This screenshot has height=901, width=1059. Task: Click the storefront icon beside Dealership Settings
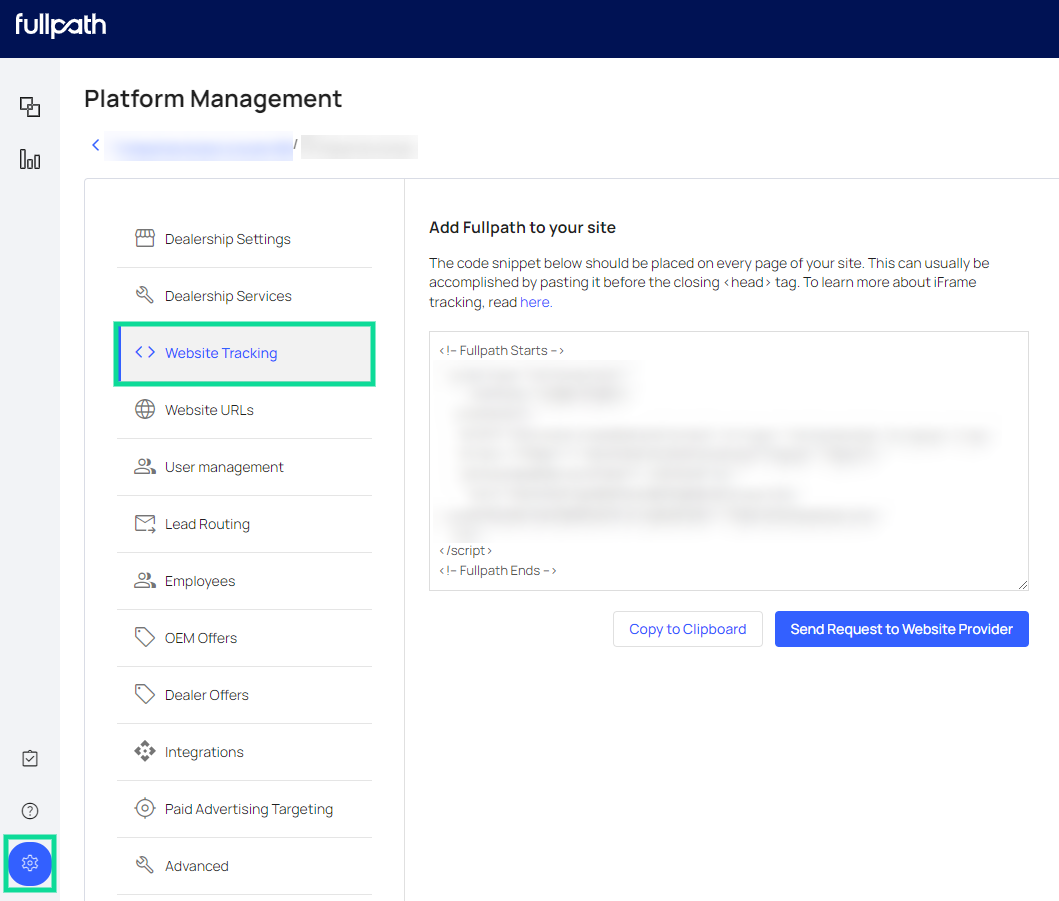(x=145, y=239)
